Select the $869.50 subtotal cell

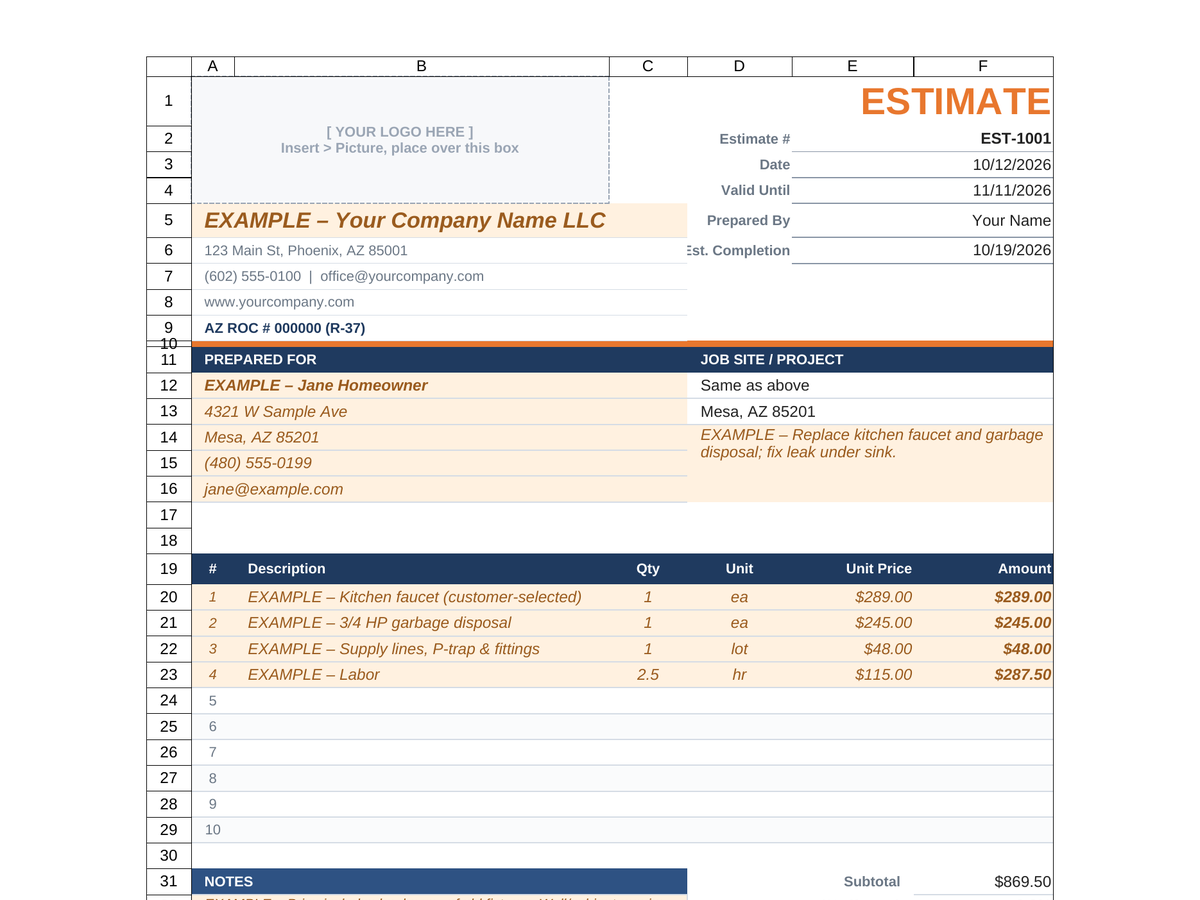983,882
